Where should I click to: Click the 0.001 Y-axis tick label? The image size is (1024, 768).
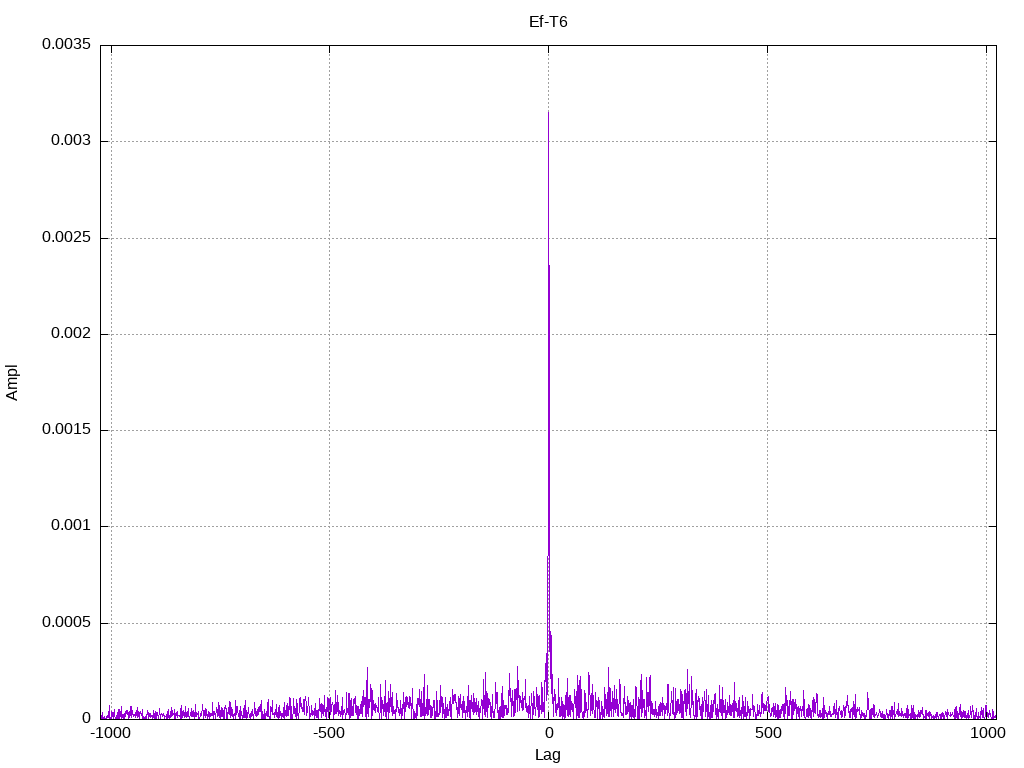(x=71, y=525)
